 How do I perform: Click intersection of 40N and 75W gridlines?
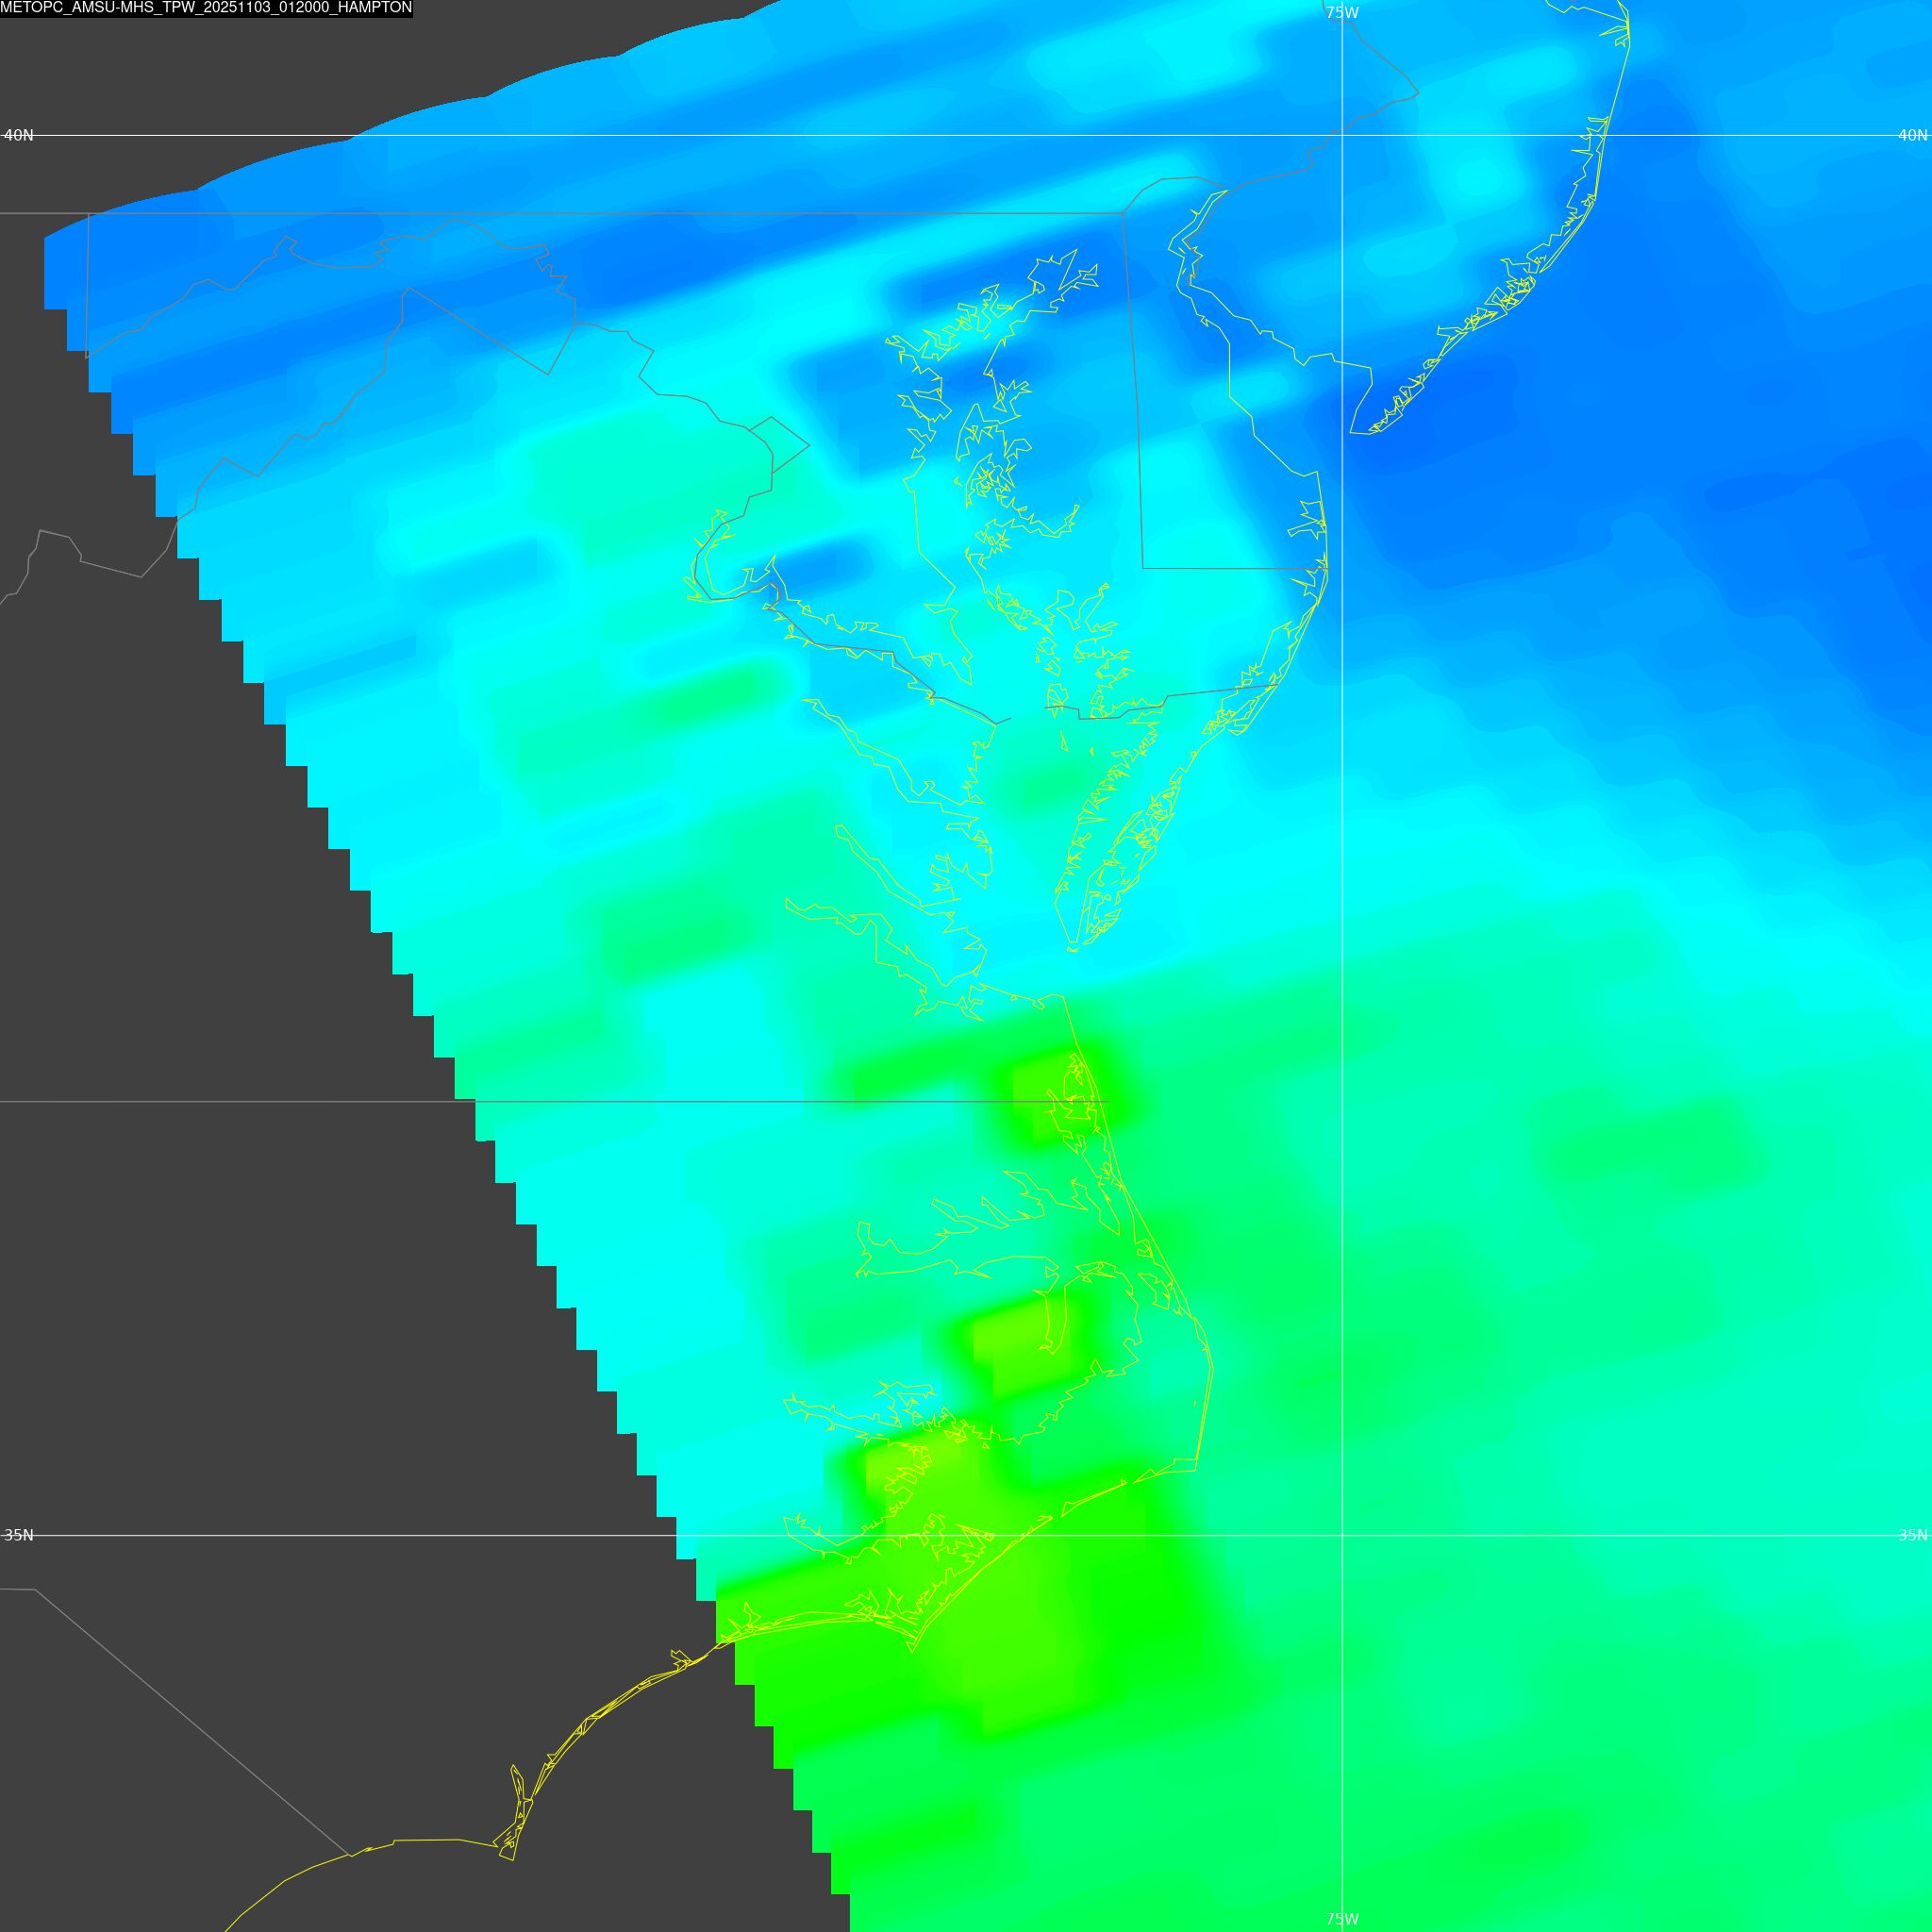pyautogui.click(x=1341, y=135)
